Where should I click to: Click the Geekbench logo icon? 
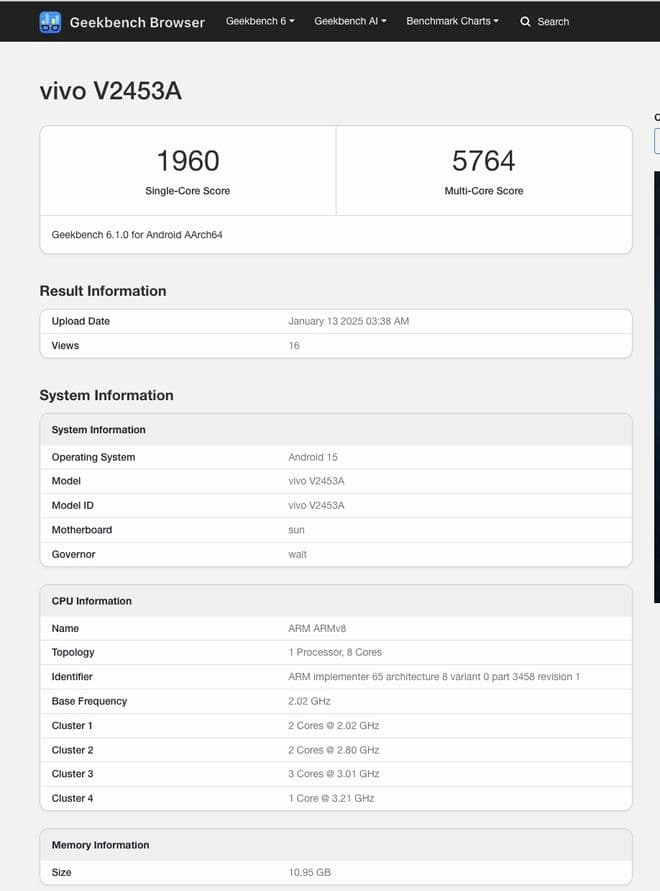coord(50,21)
